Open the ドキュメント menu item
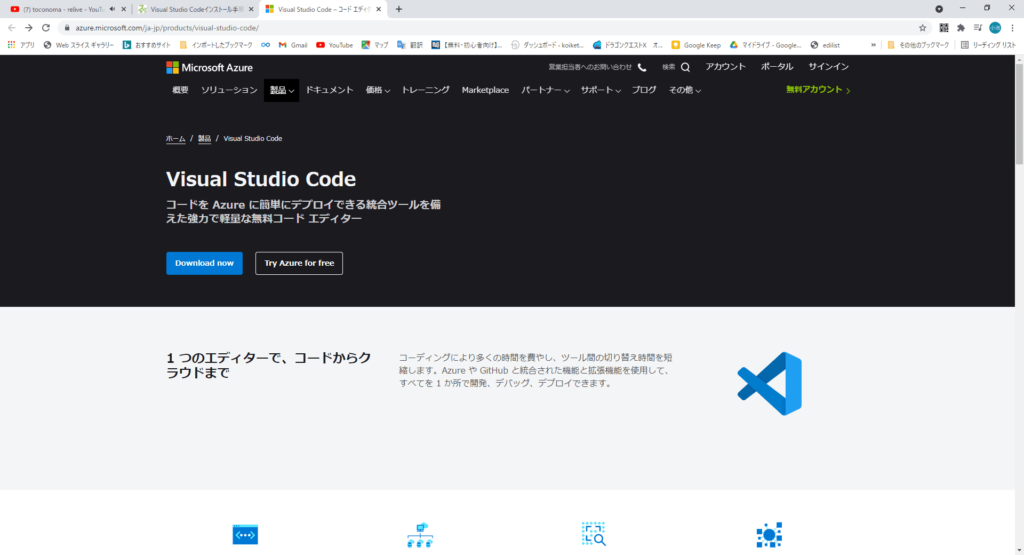Viewport: 1024px width, 555px height. coord(329,90)
